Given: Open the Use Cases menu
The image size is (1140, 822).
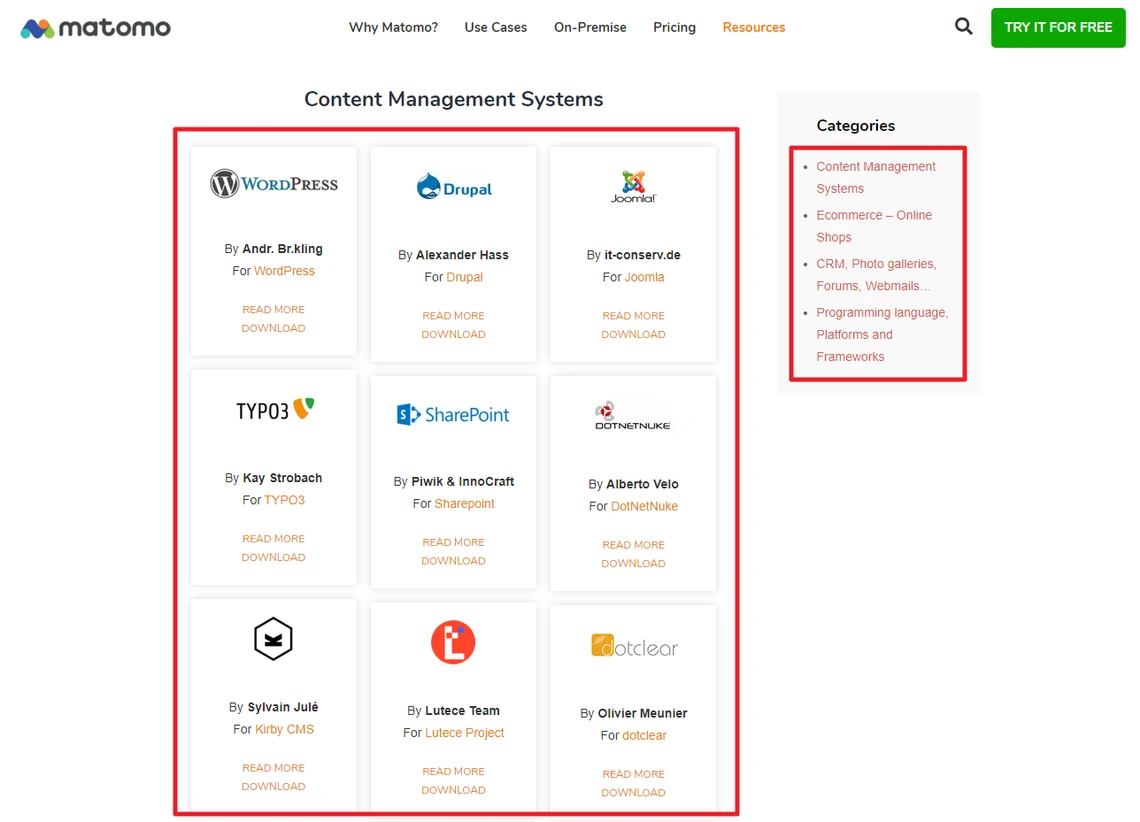Looking at the screenshot, I should point(495,28).
